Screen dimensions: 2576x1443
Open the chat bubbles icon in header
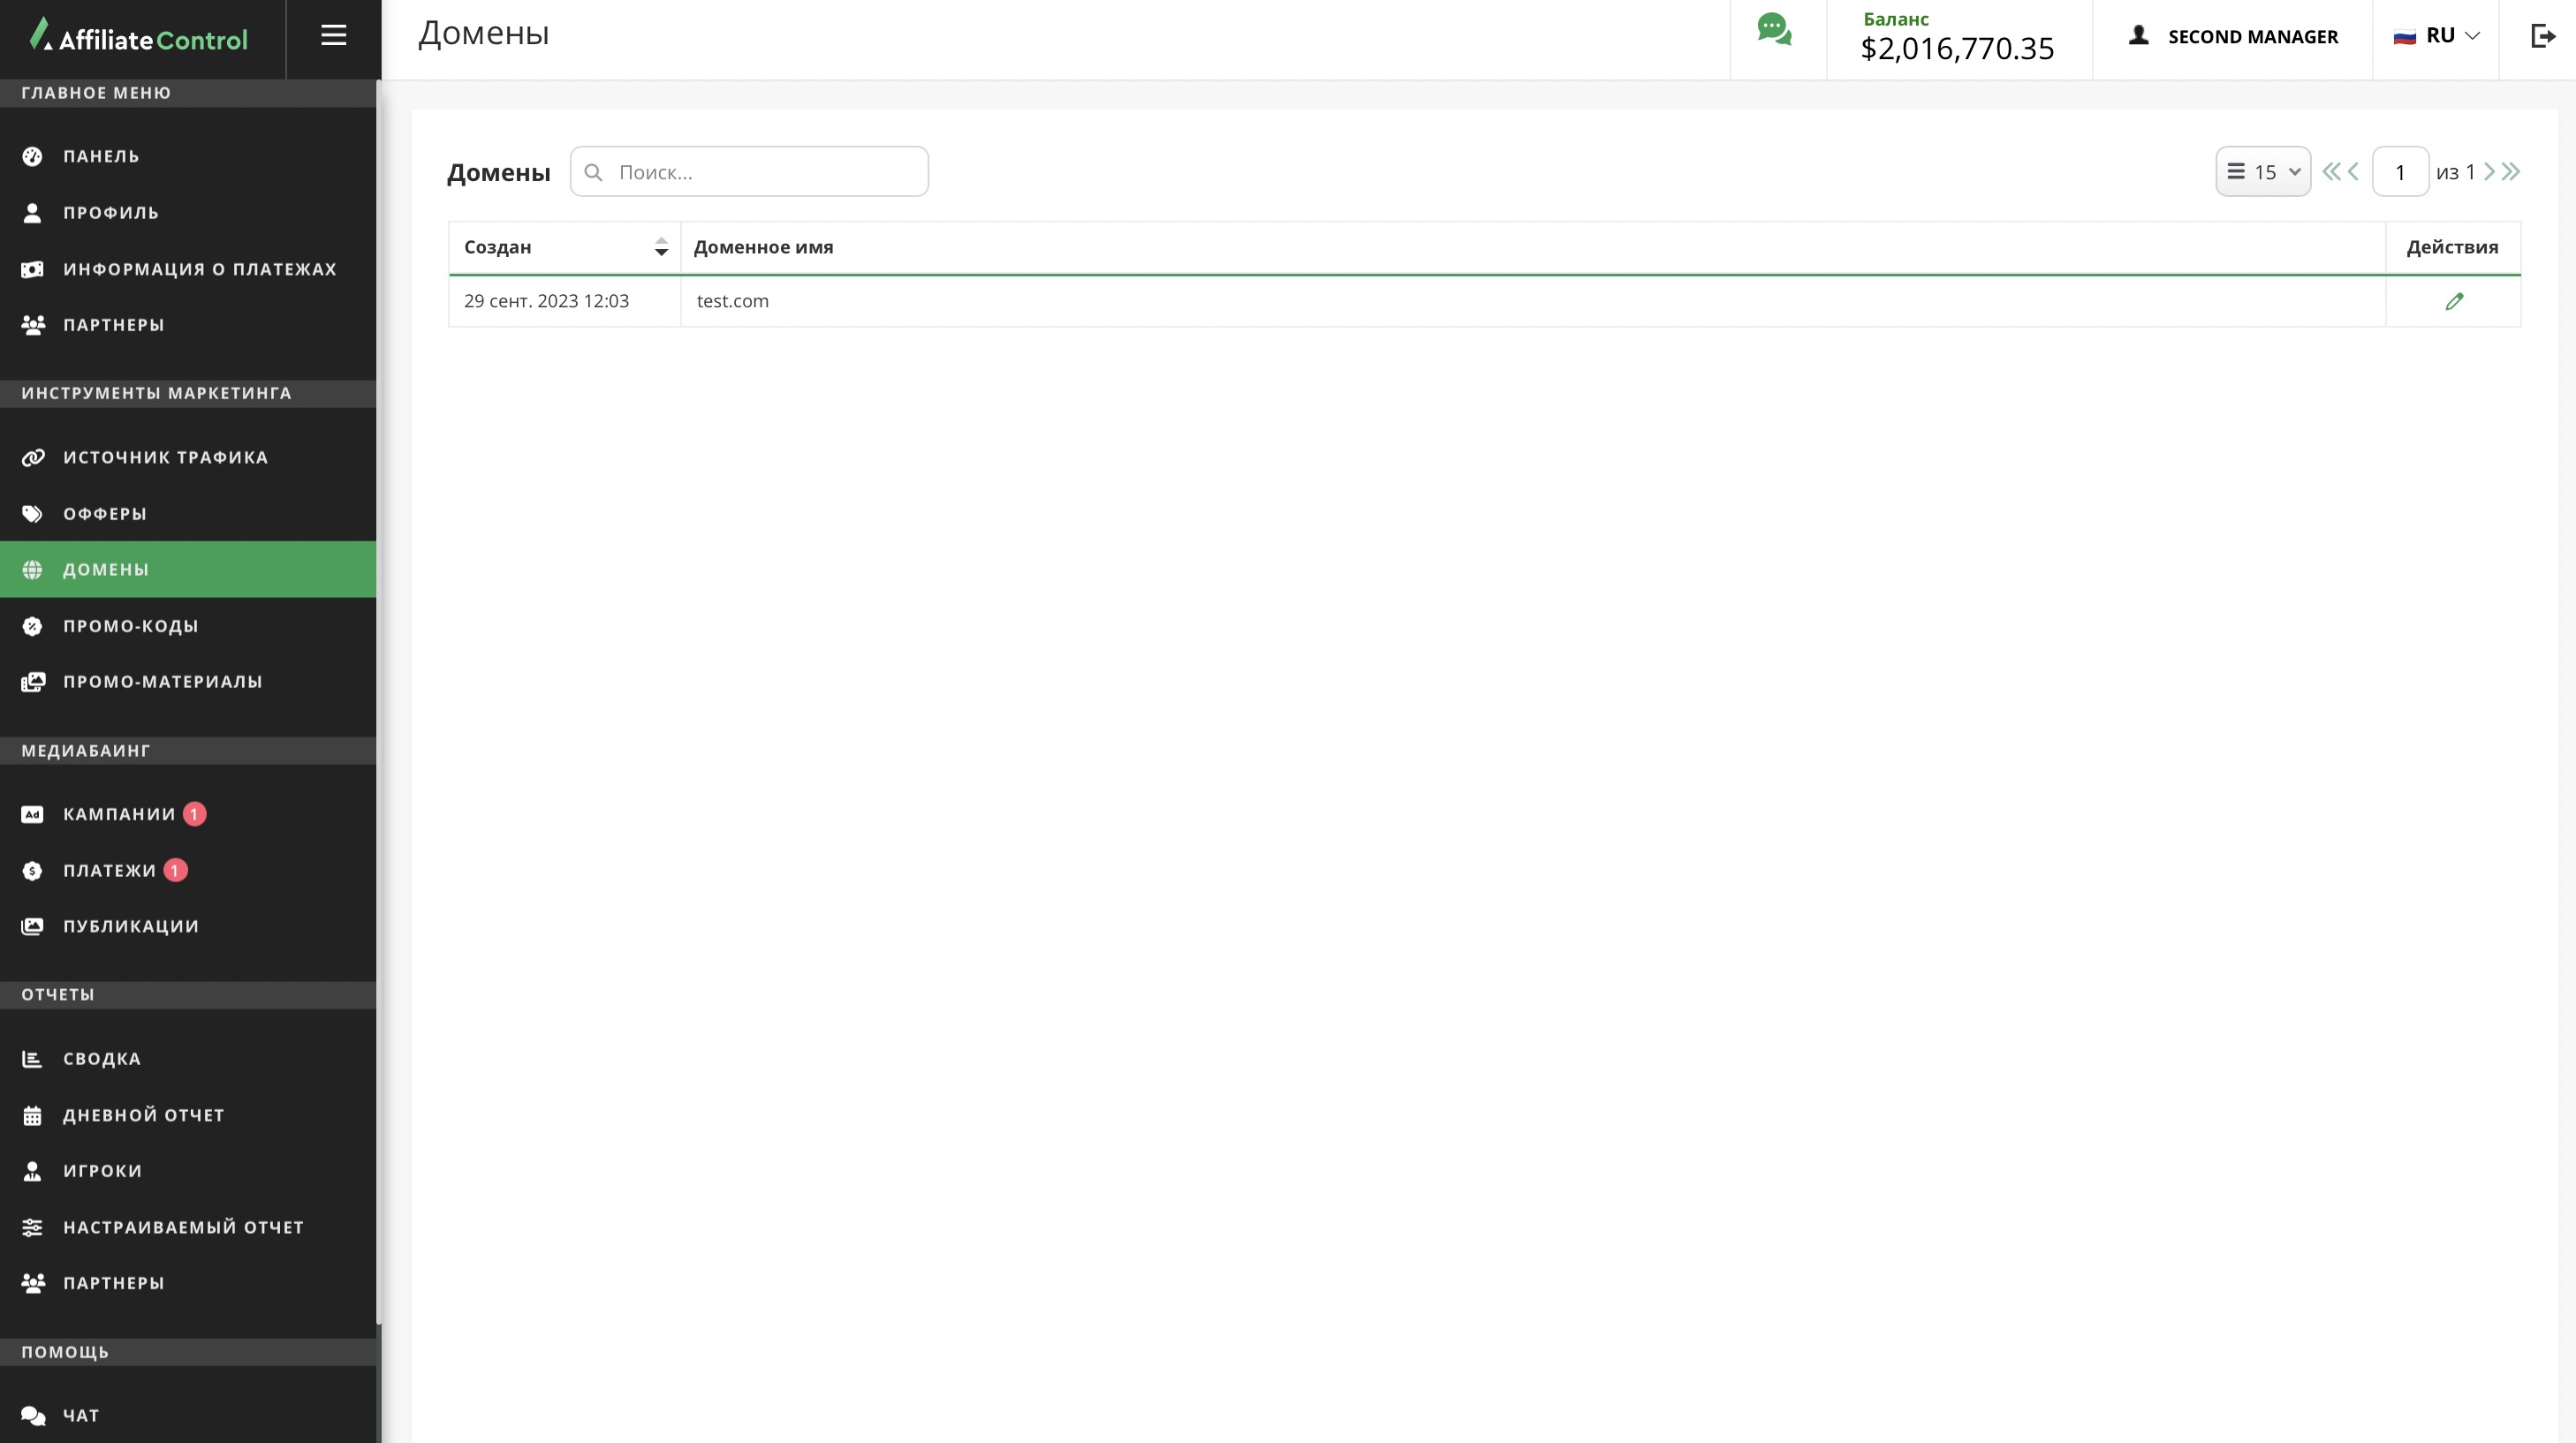pos(1774,30)
